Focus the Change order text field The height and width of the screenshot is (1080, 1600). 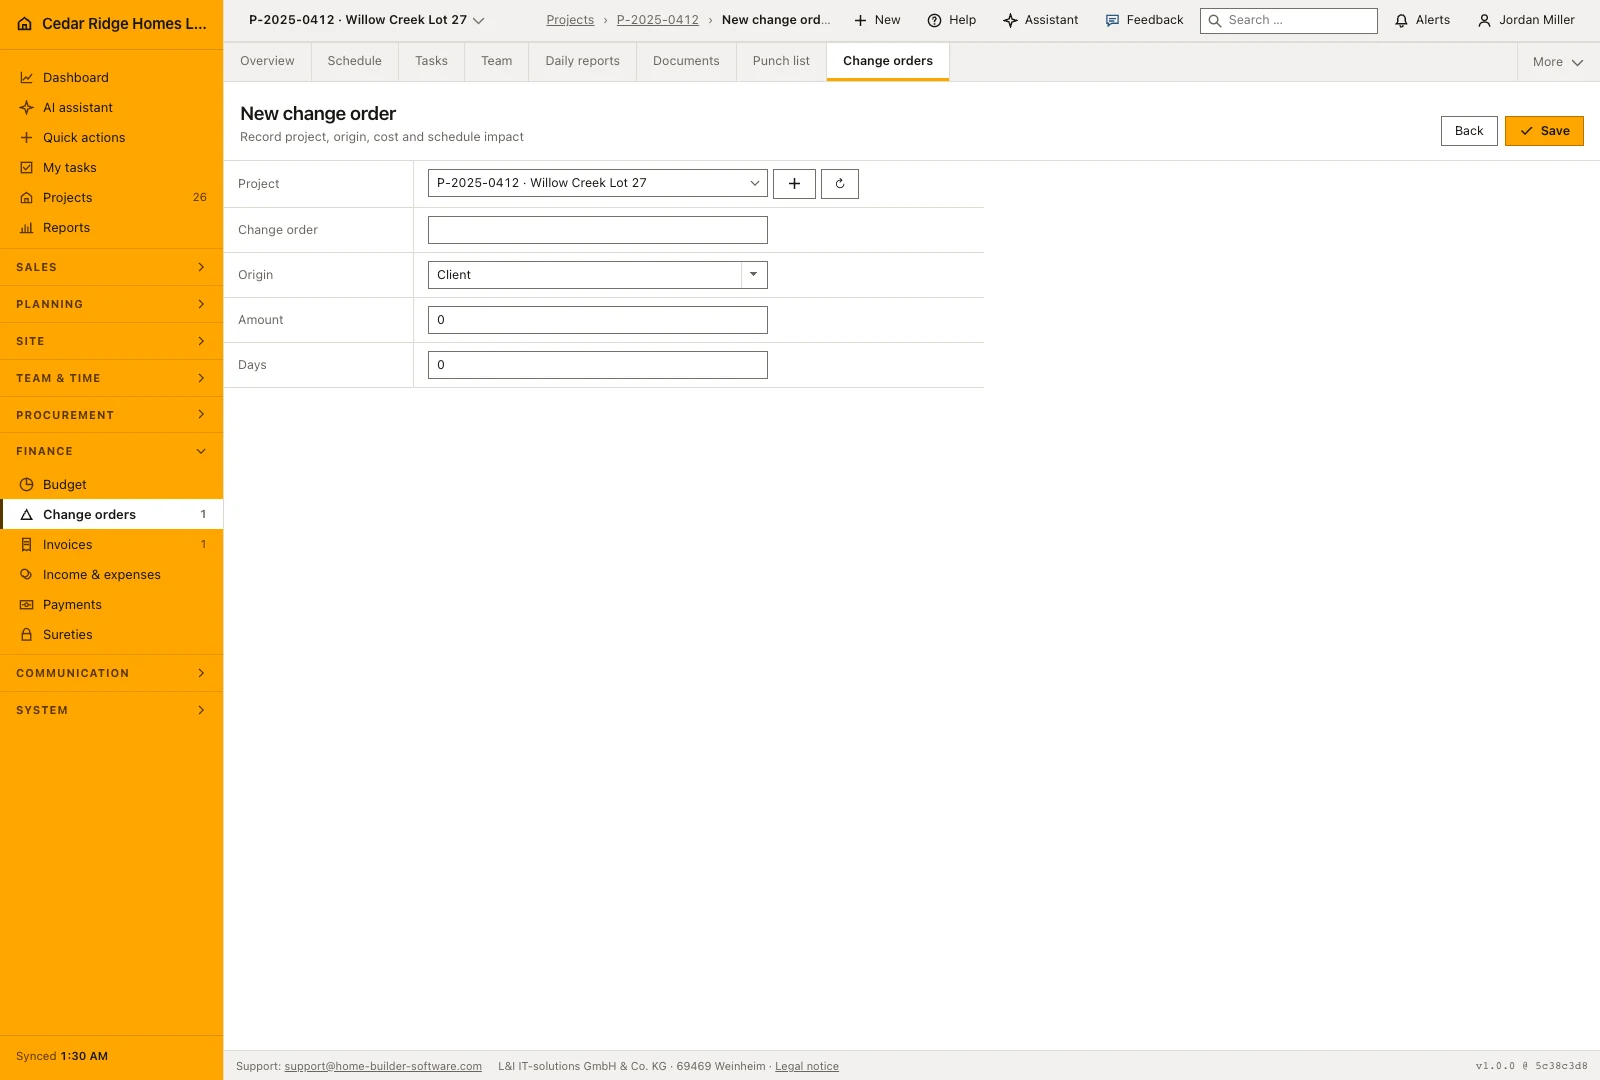[597, 230]
